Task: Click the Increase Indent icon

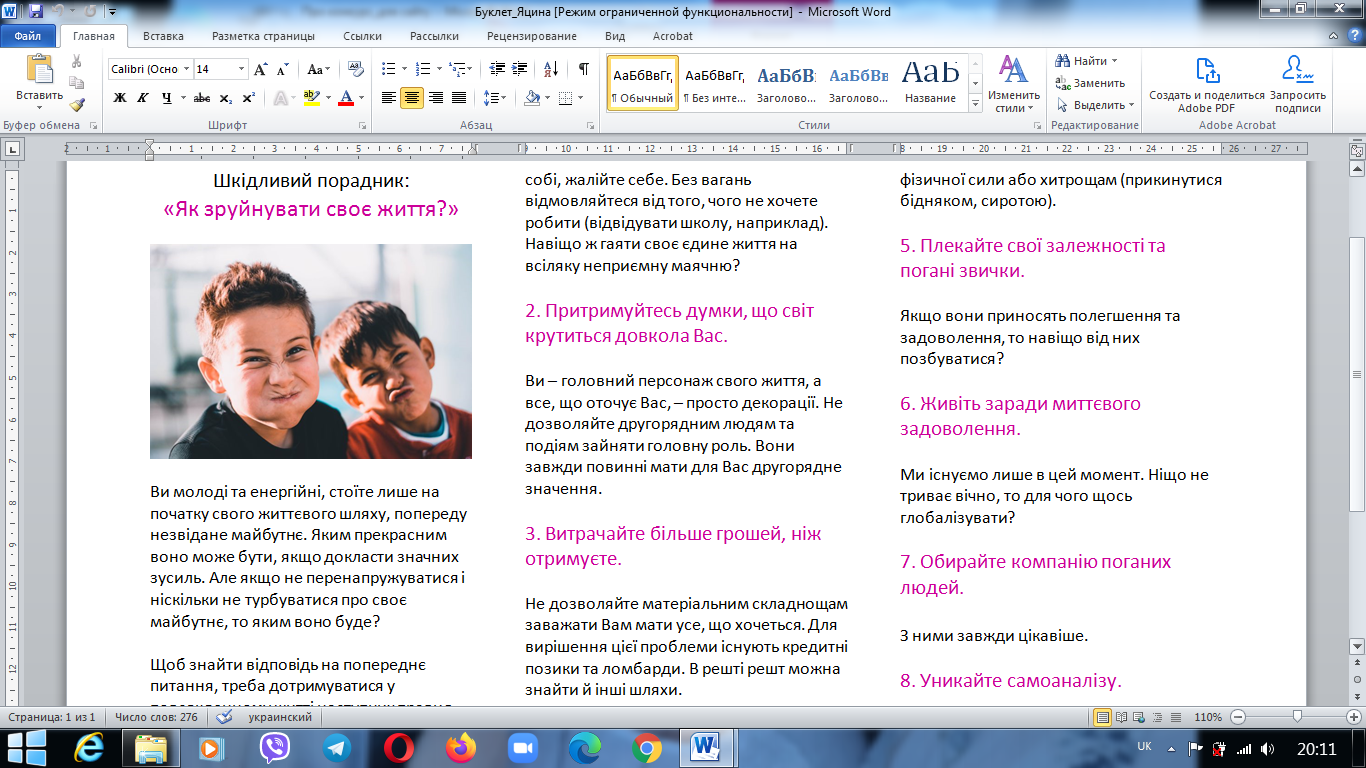Action: click(519, 69)
